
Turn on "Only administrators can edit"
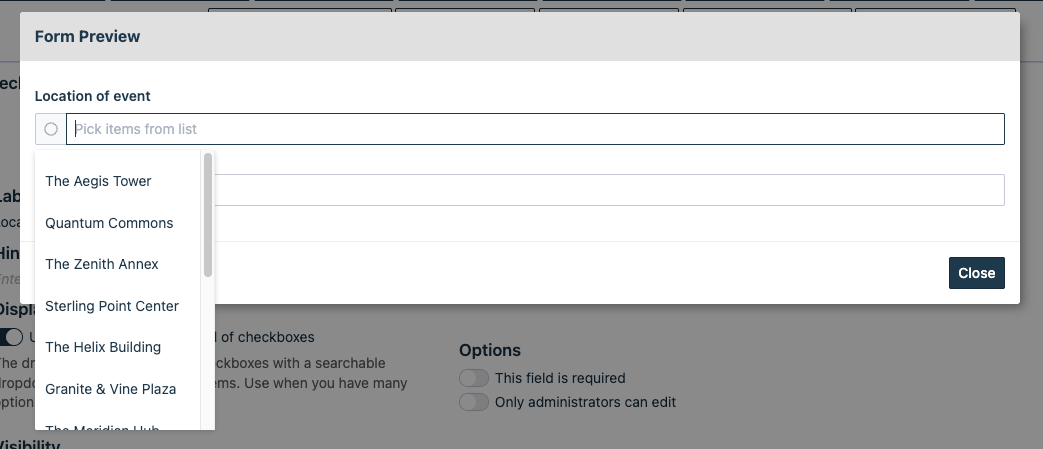point(474,402)
